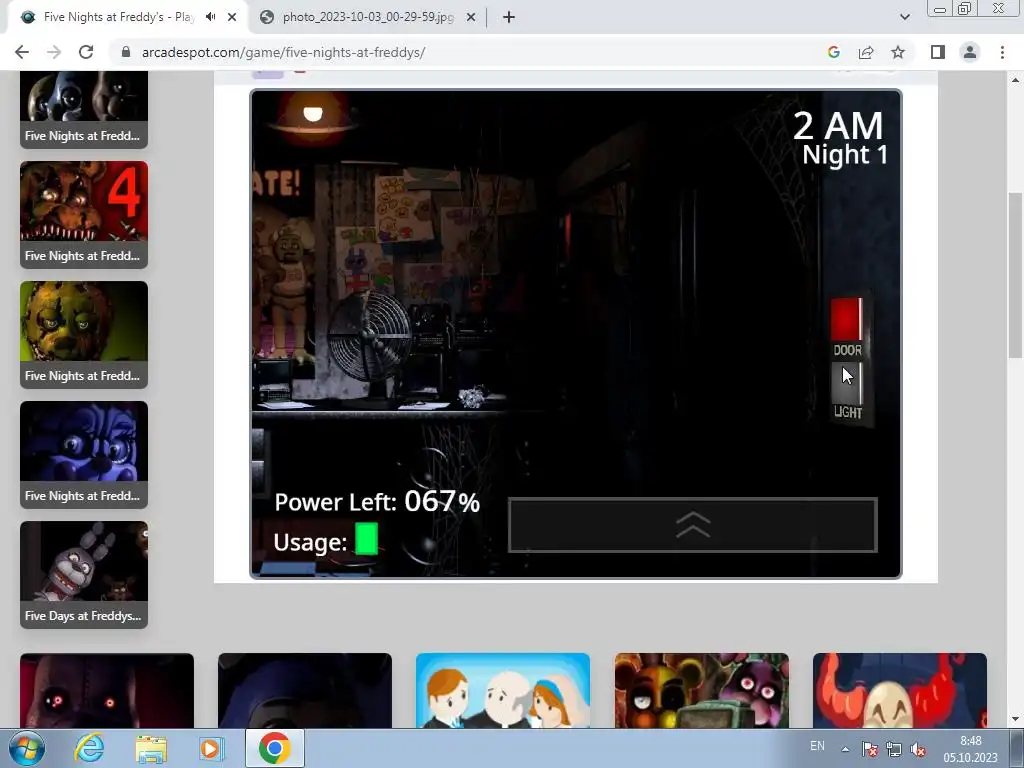Close the photo_2023-10-03 tab
This screenshot has height=768, width=1024.
[x=471, y=17]
